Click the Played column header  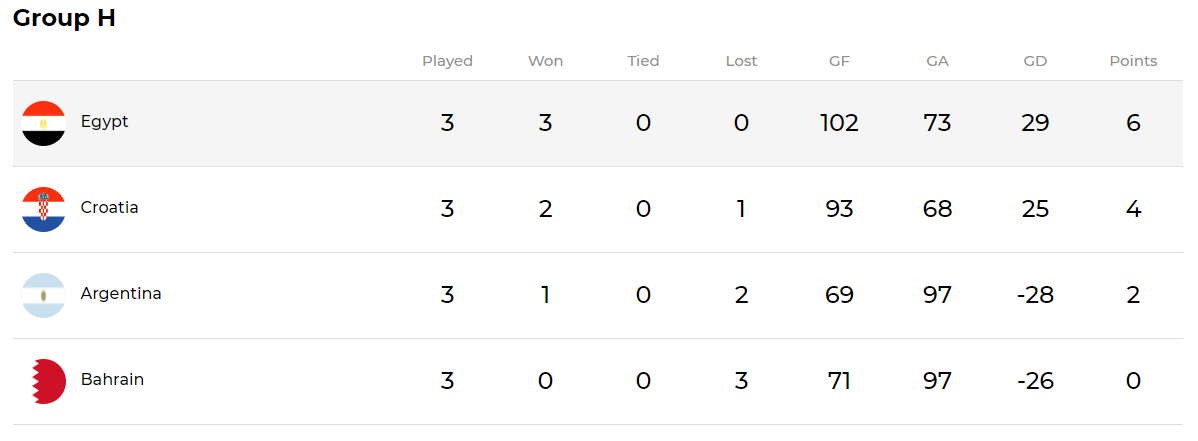pyautogui.click(x=447, y=61)
